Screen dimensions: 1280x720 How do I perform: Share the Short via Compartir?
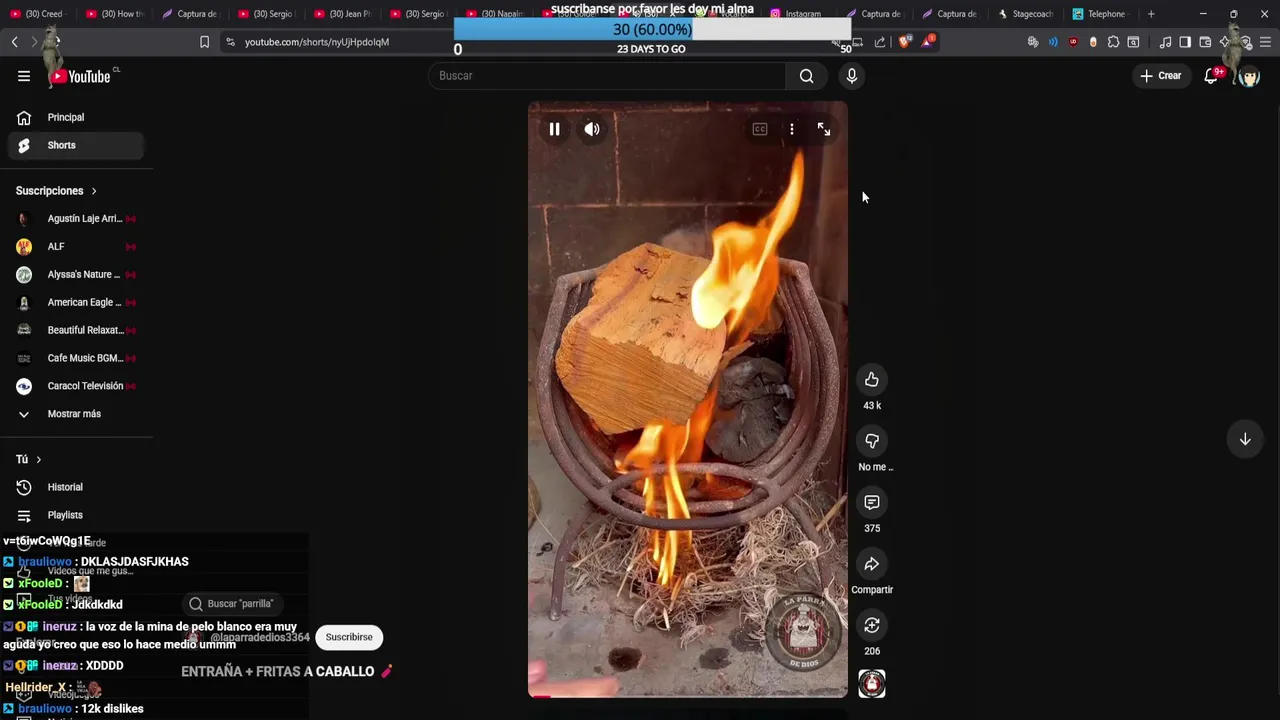pos(872,564)
